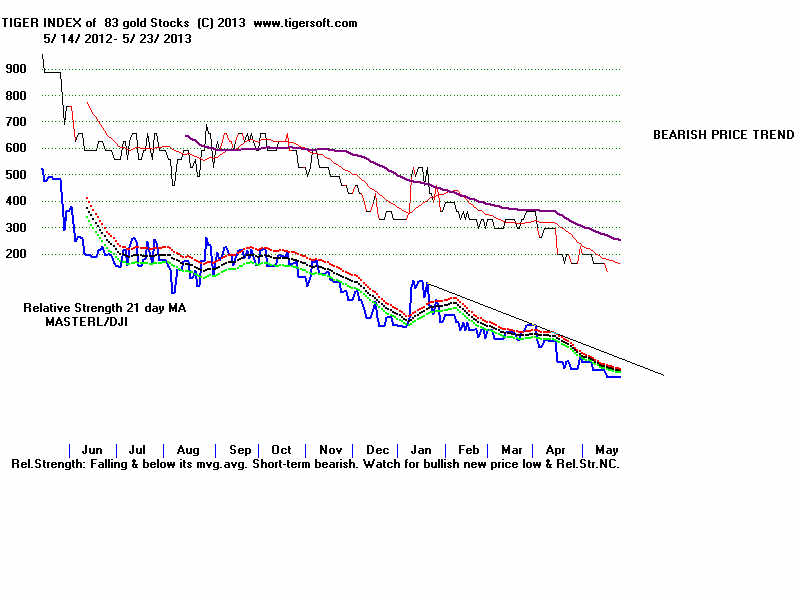The width and height of the screenshot is (800, 600).
Task: Click the 900 value on the price scale
Action: click(14, 68)
